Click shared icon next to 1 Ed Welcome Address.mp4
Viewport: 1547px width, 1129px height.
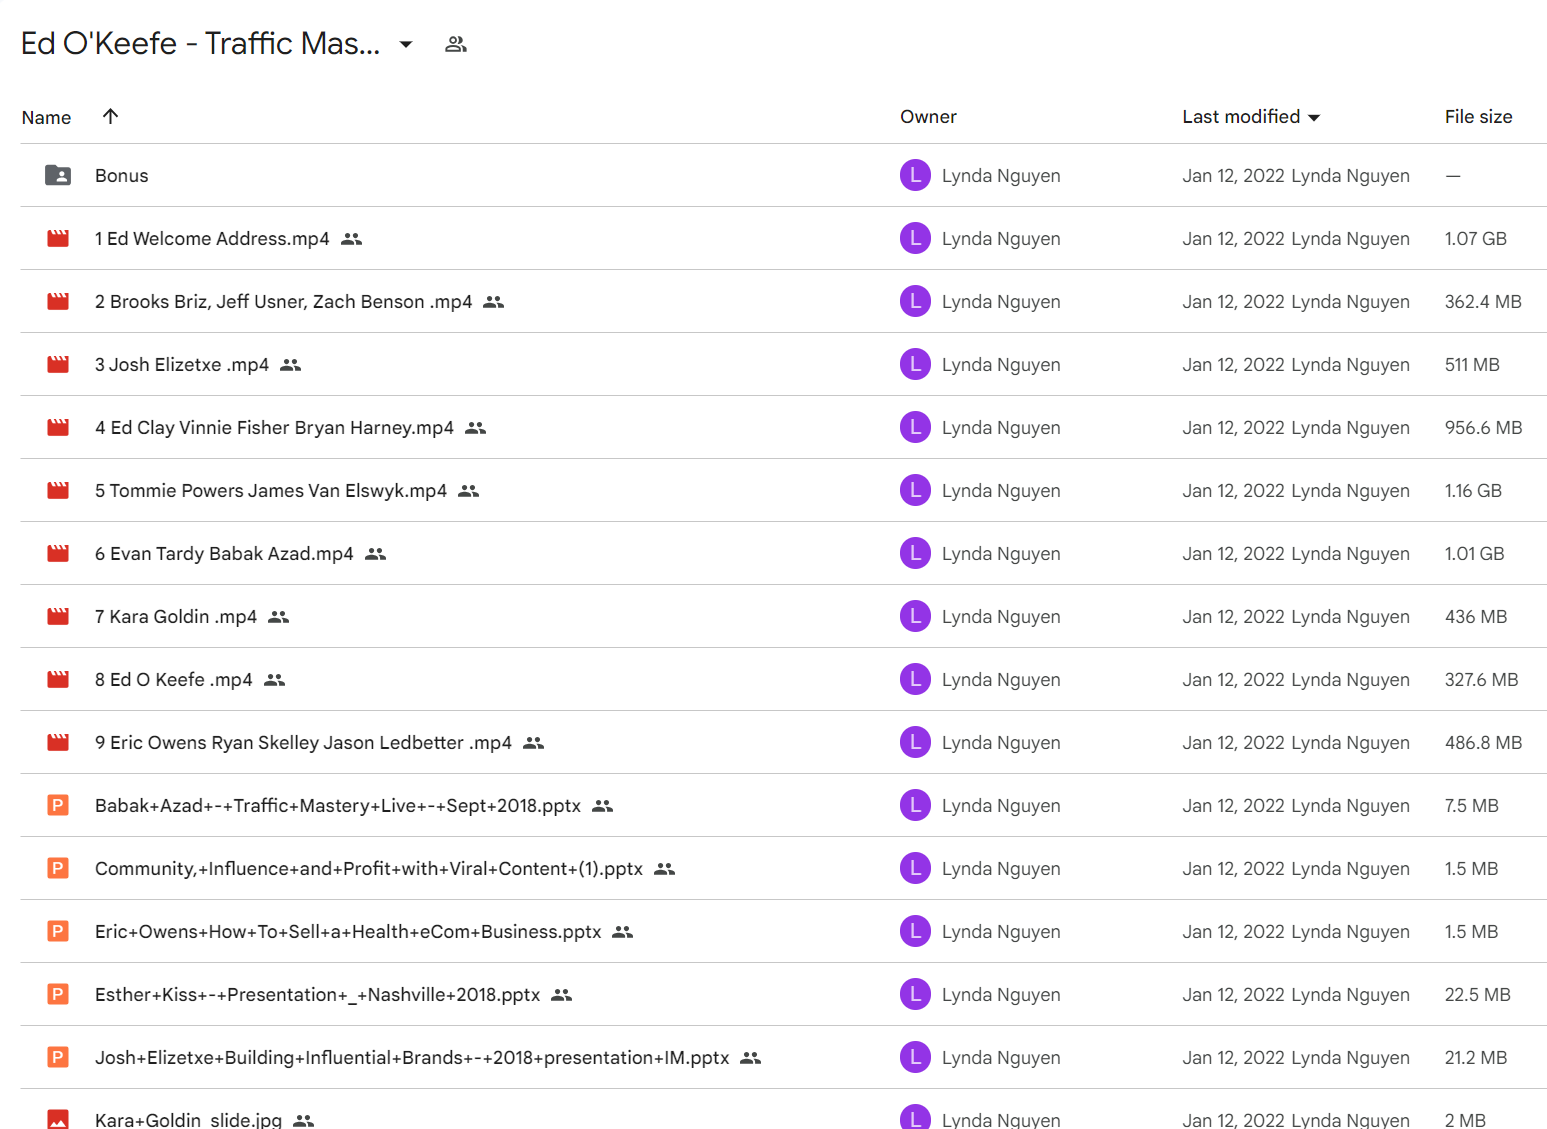(x=352, y=239)
